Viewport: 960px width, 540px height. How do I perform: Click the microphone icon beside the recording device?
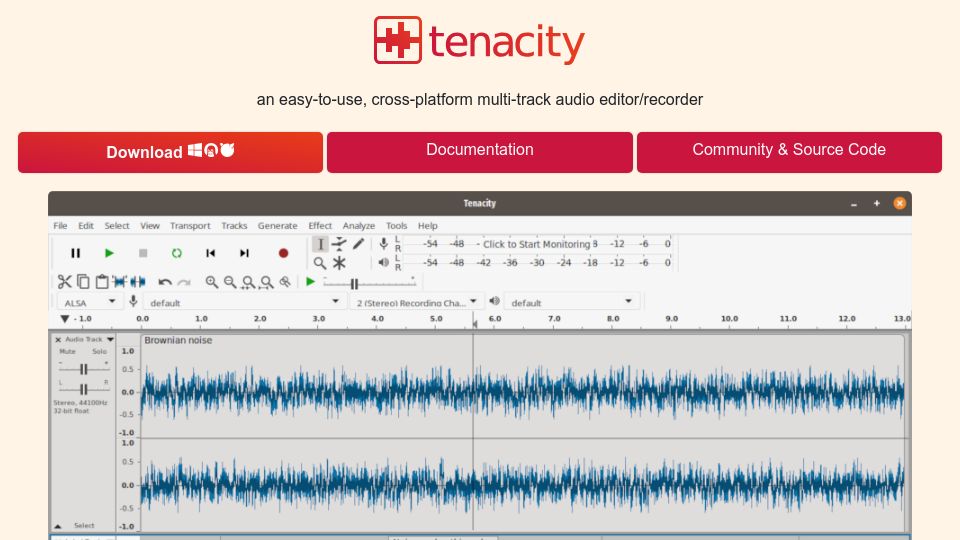tap(133, 301)
